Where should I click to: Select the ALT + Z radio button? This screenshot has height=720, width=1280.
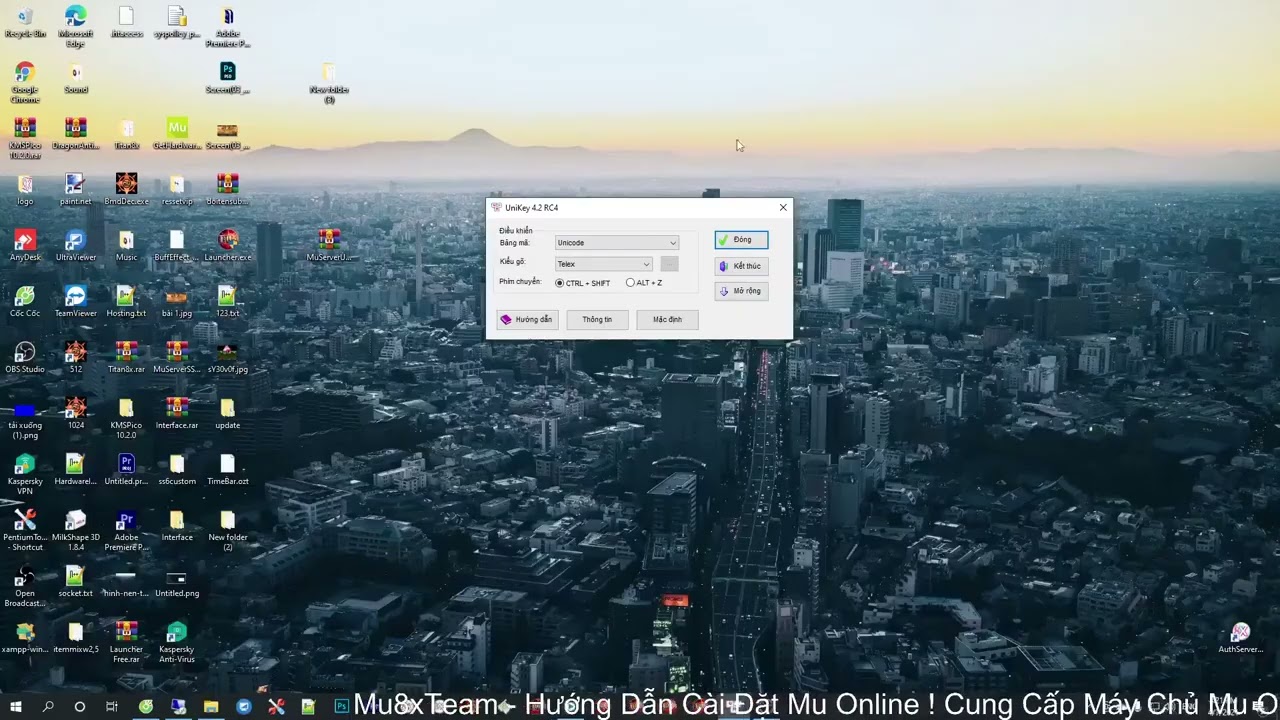[644, 283]
